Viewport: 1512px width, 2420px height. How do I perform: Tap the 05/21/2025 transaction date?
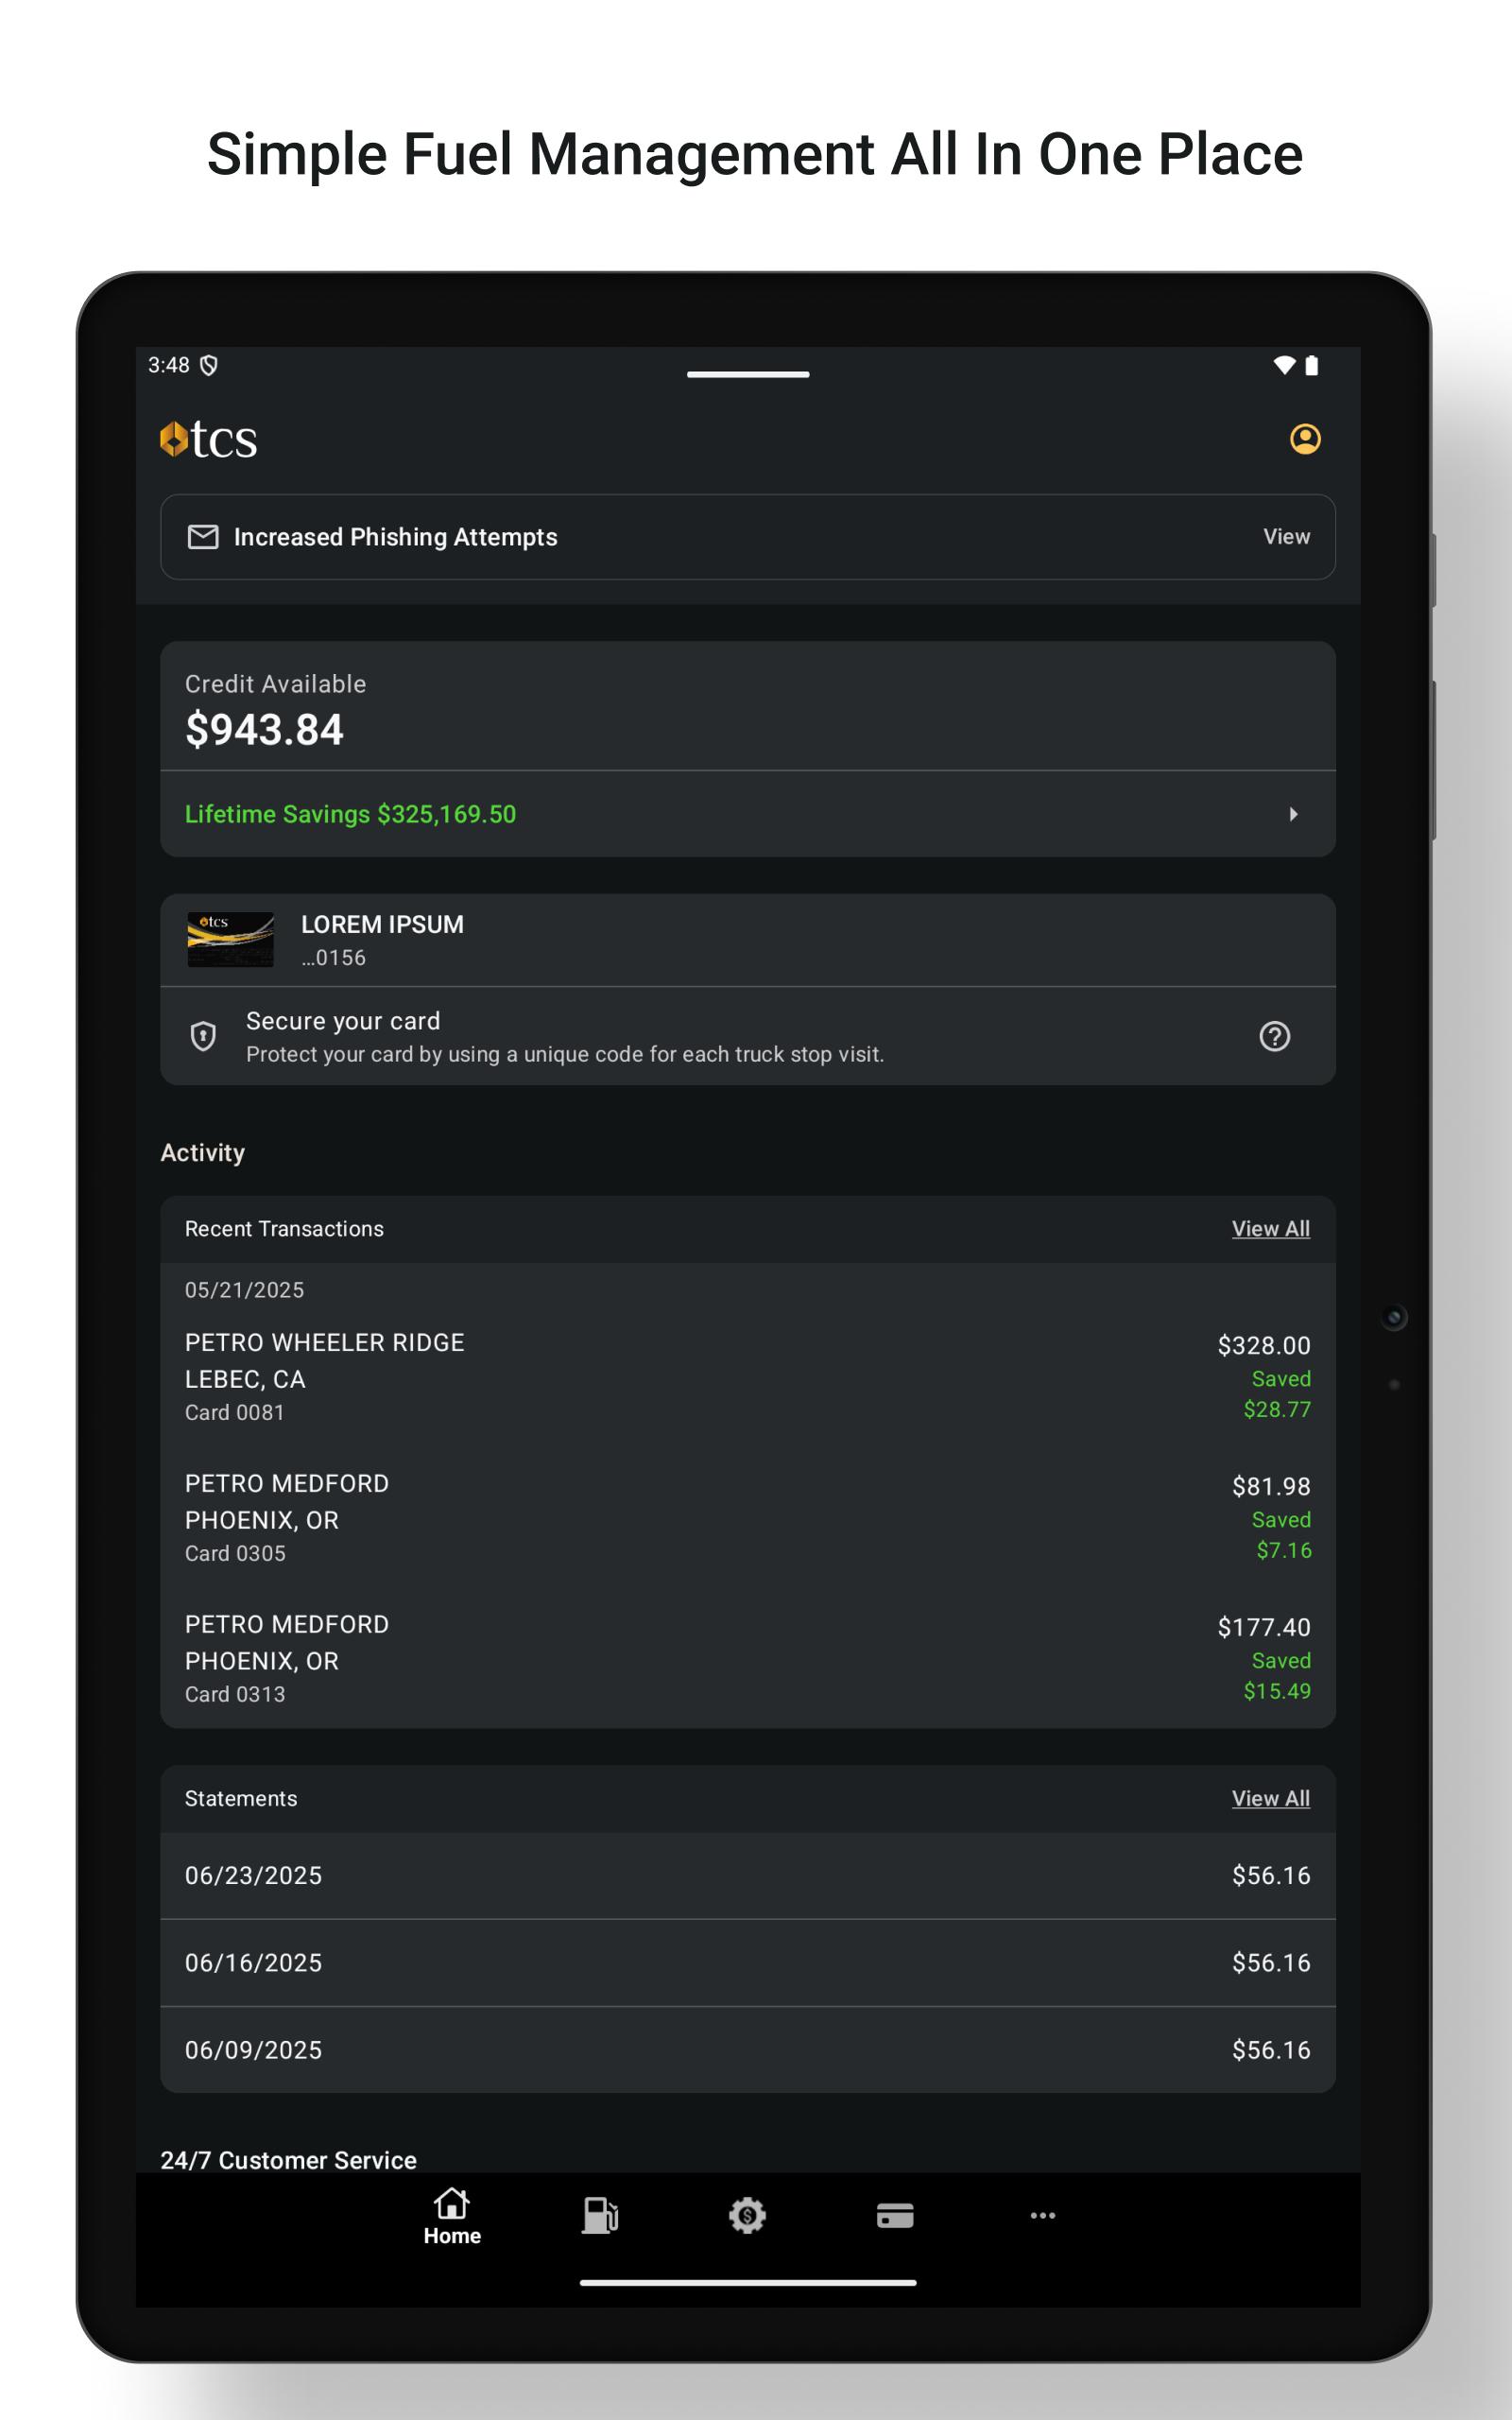coord(244,1290)
